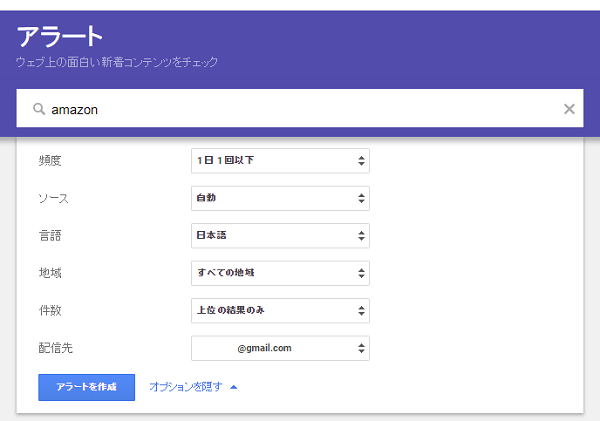This screenshot has height=421, width=600.
Task: Click the アラートを作成 button
Action: click(86, 387)
